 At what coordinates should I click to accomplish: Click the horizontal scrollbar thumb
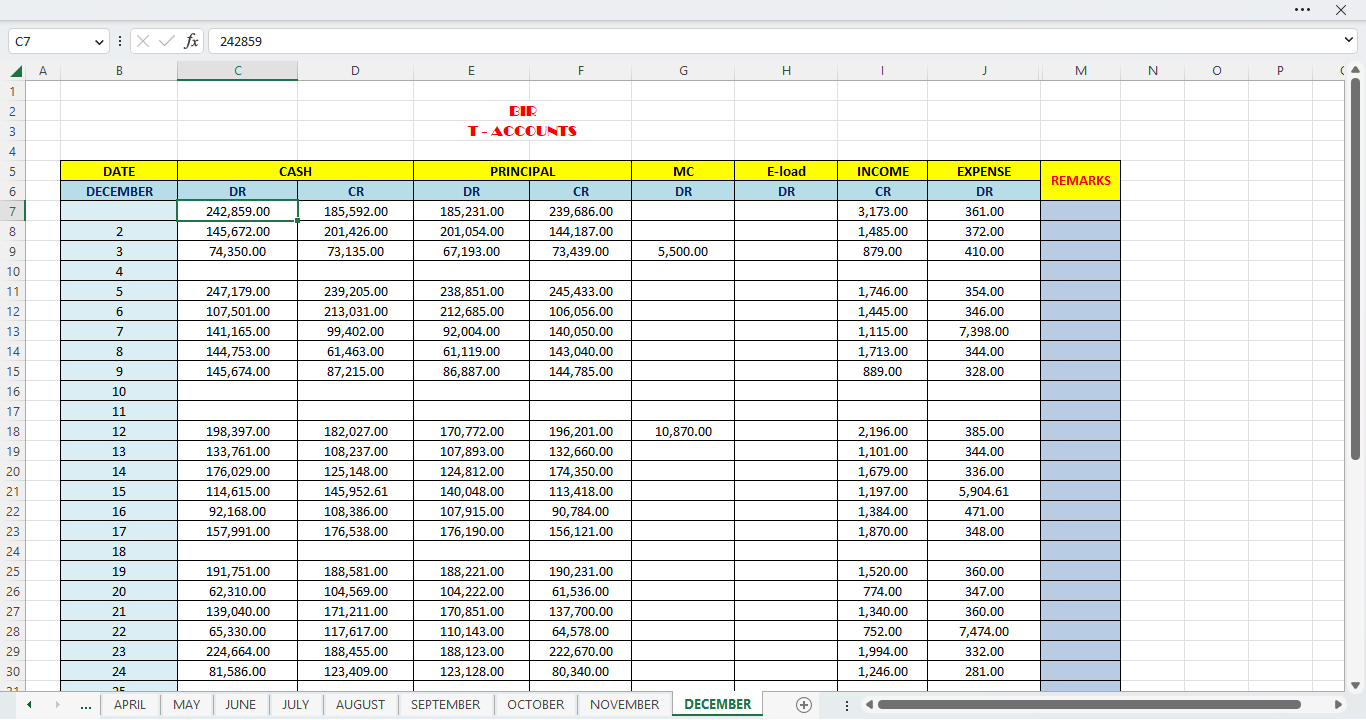(1089, 705)
